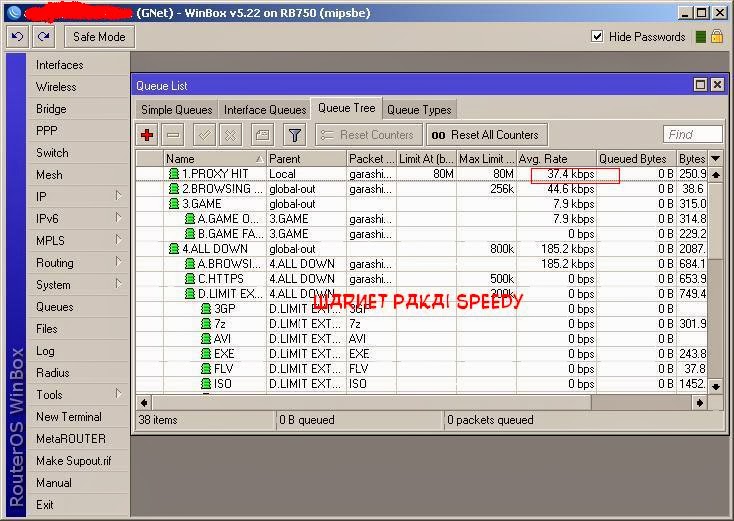Add a new queue with red plus

pos(147,135)
